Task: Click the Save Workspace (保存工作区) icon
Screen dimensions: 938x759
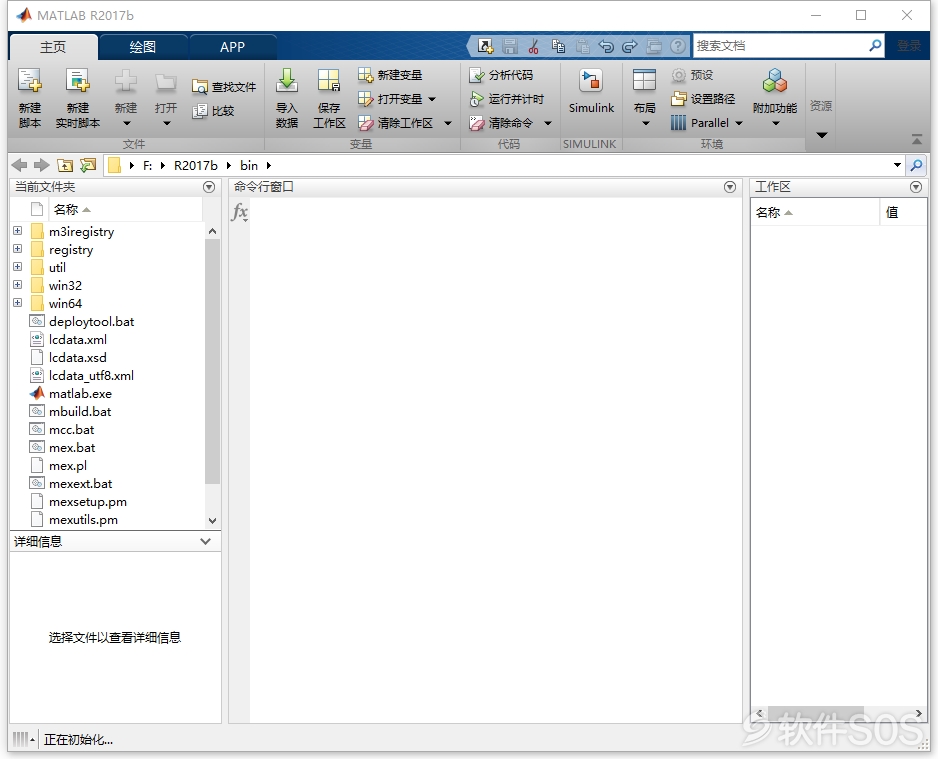Action: [x=329, y=81]
